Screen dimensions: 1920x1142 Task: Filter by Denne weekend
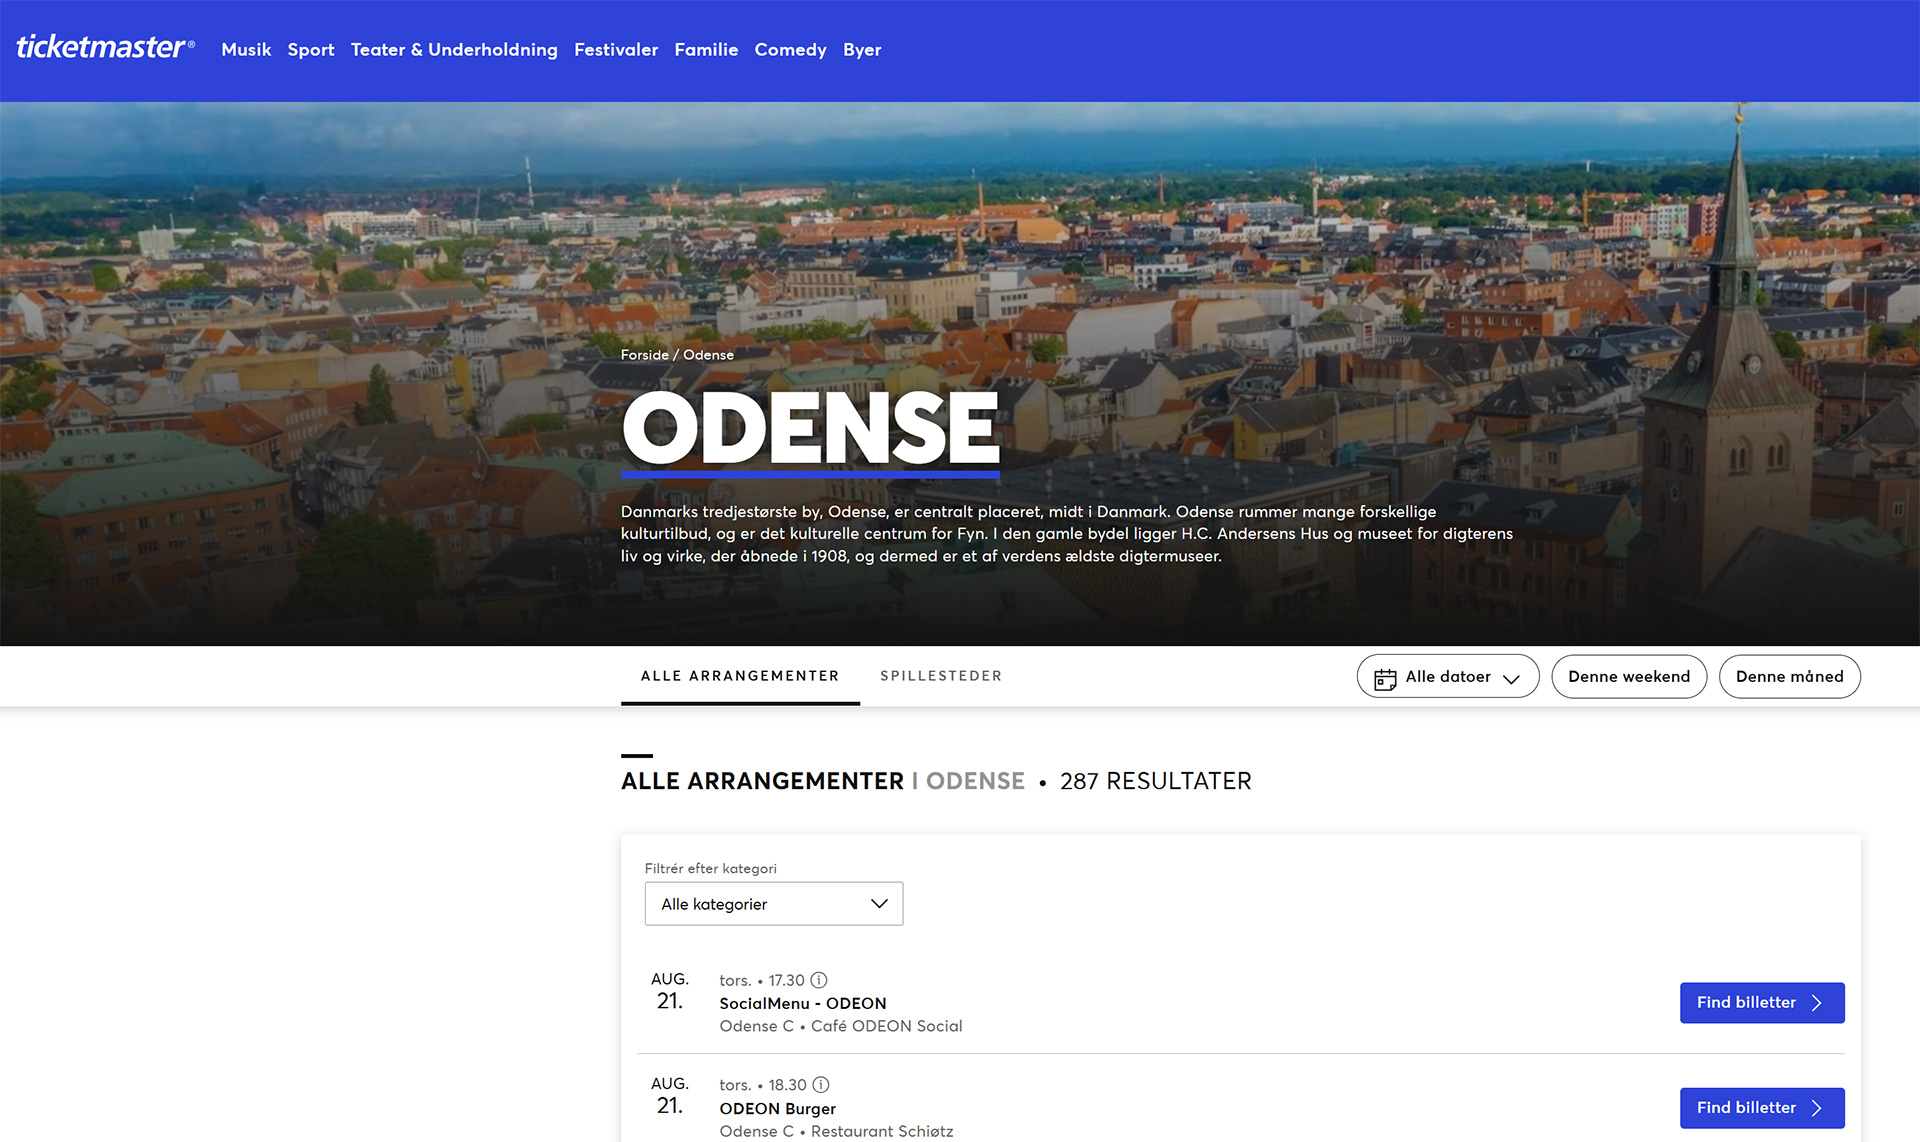coord(1629,677)
